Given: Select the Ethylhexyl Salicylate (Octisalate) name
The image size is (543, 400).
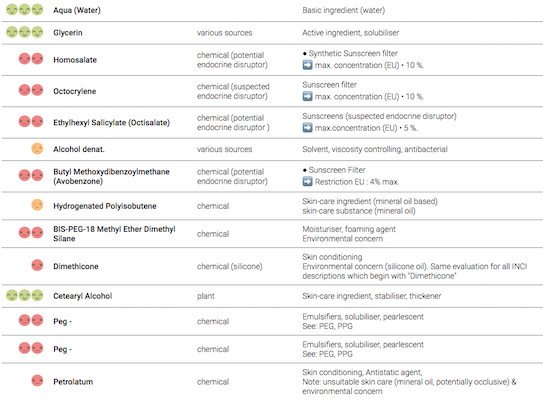Looking at the screenshot, I should pyautogui.click(x=112, y=123).
